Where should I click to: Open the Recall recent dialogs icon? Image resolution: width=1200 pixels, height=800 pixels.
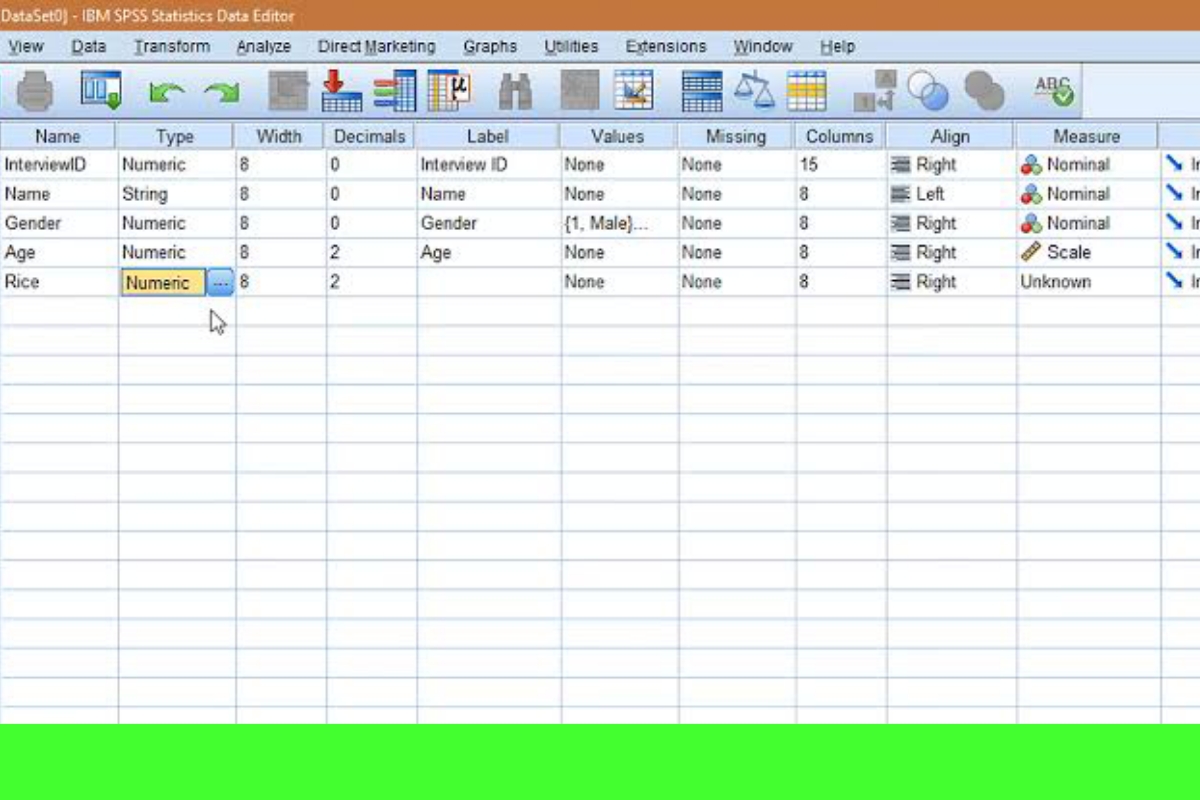coord(100,92)
